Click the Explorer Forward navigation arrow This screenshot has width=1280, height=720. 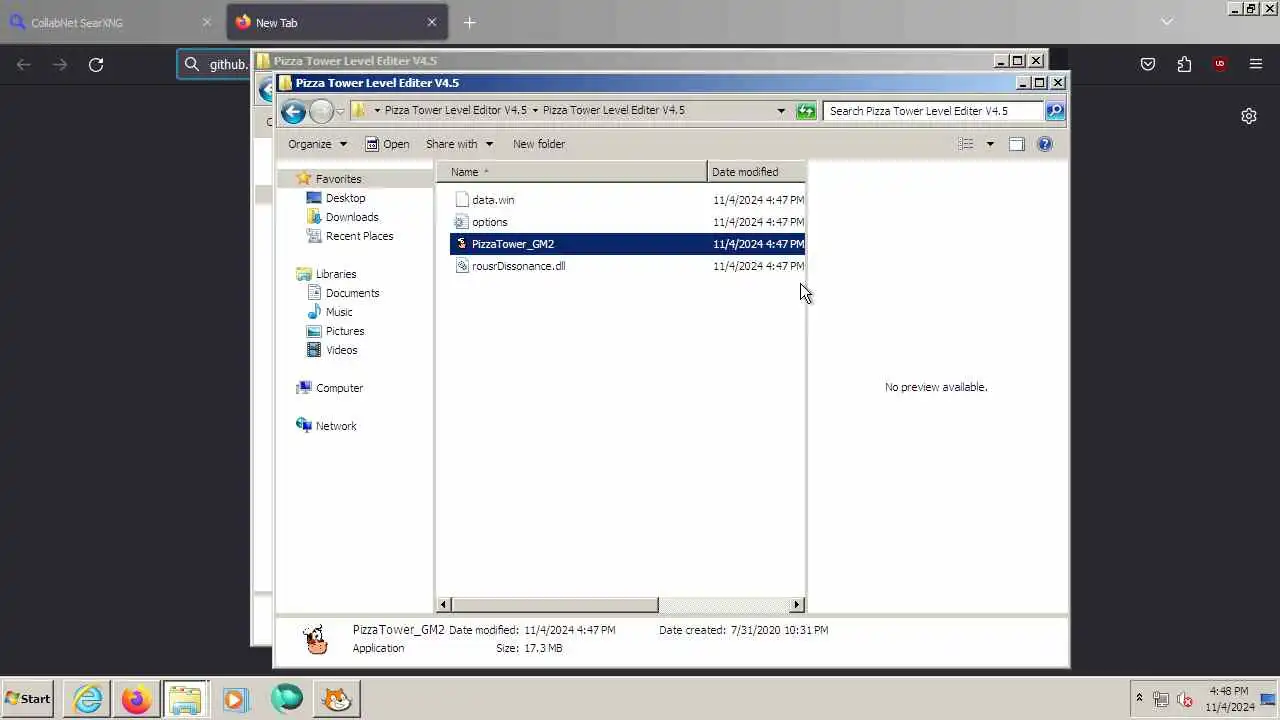[x=321, y=111]
